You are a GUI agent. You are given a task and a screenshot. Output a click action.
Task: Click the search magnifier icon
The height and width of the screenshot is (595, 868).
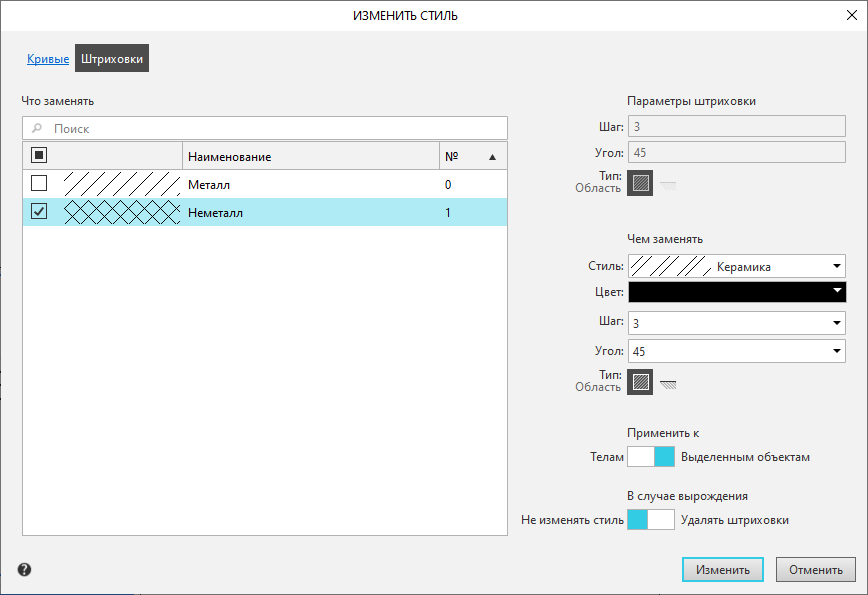38,129
